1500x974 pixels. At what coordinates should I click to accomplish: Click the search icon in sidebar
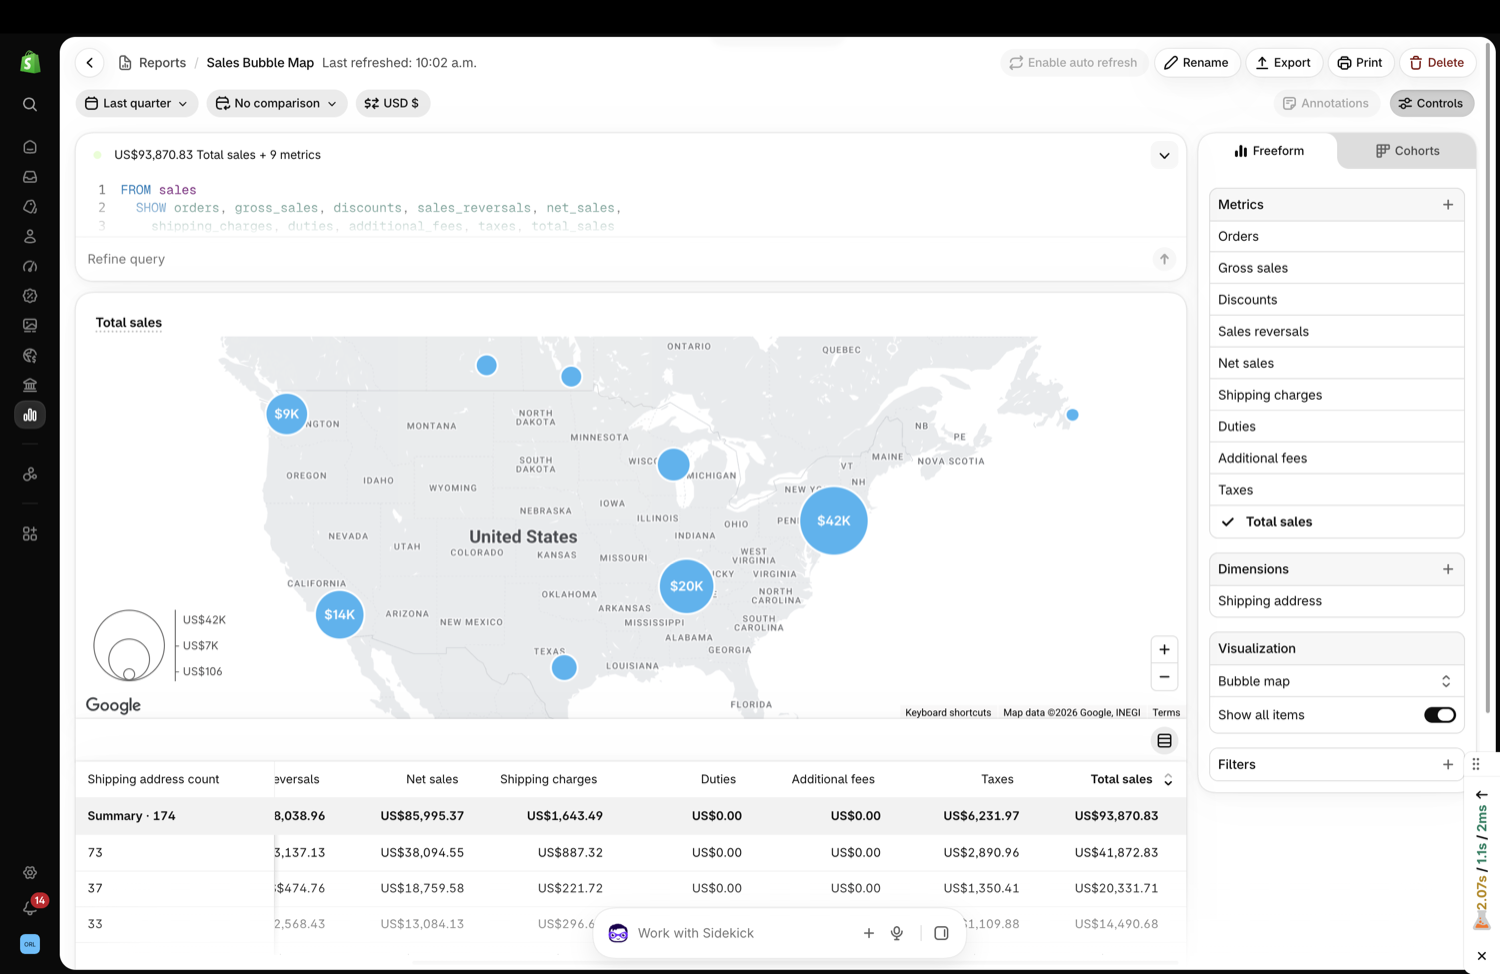[30, 104]
